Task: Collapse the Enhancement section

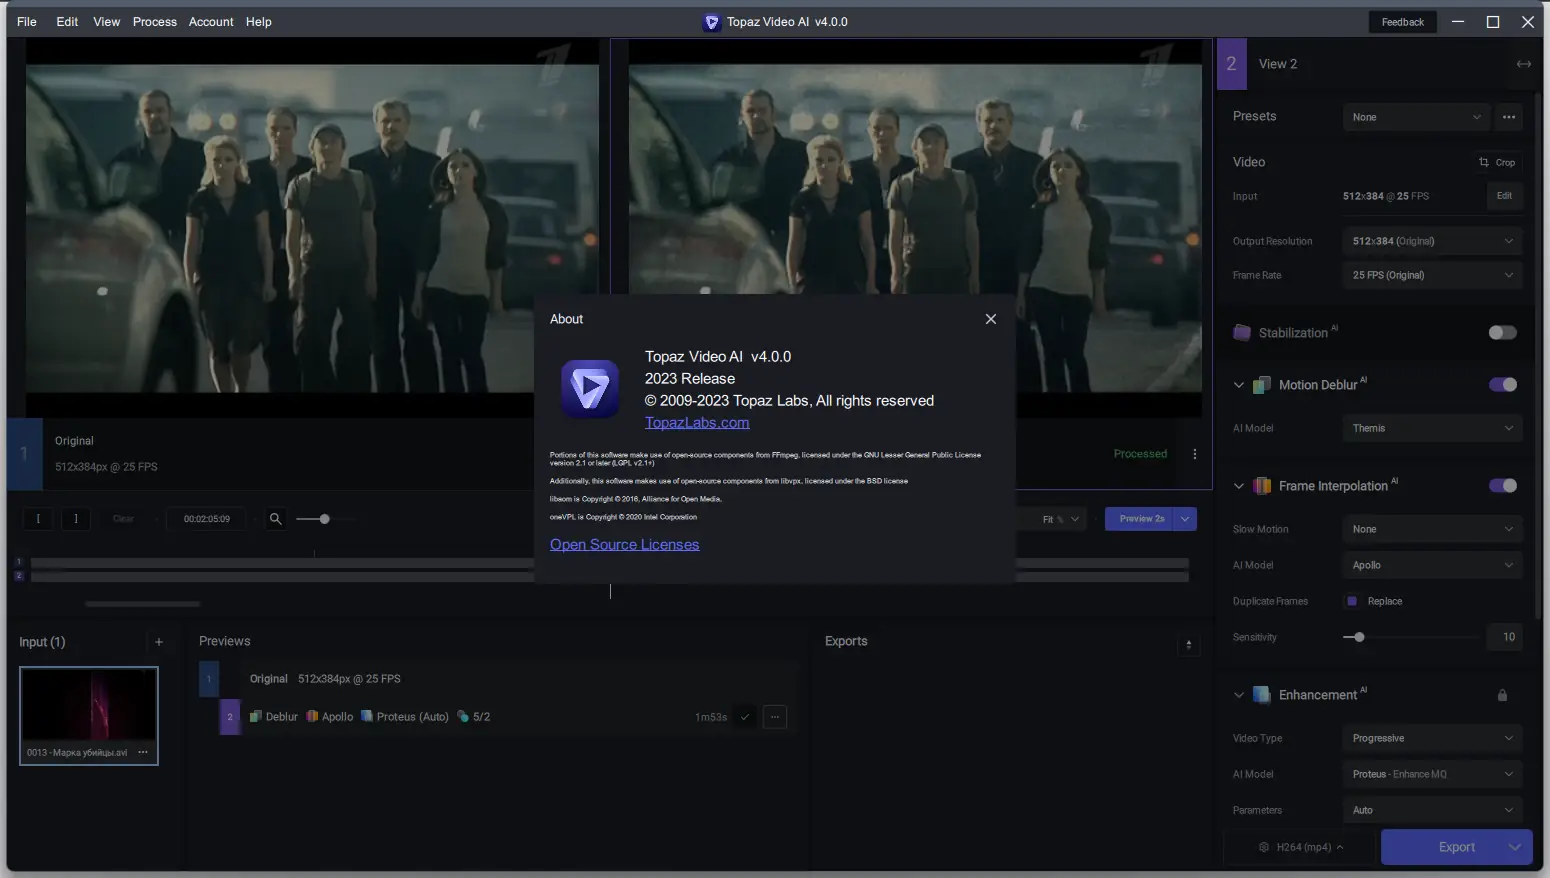Action: tap(1239, 695)
